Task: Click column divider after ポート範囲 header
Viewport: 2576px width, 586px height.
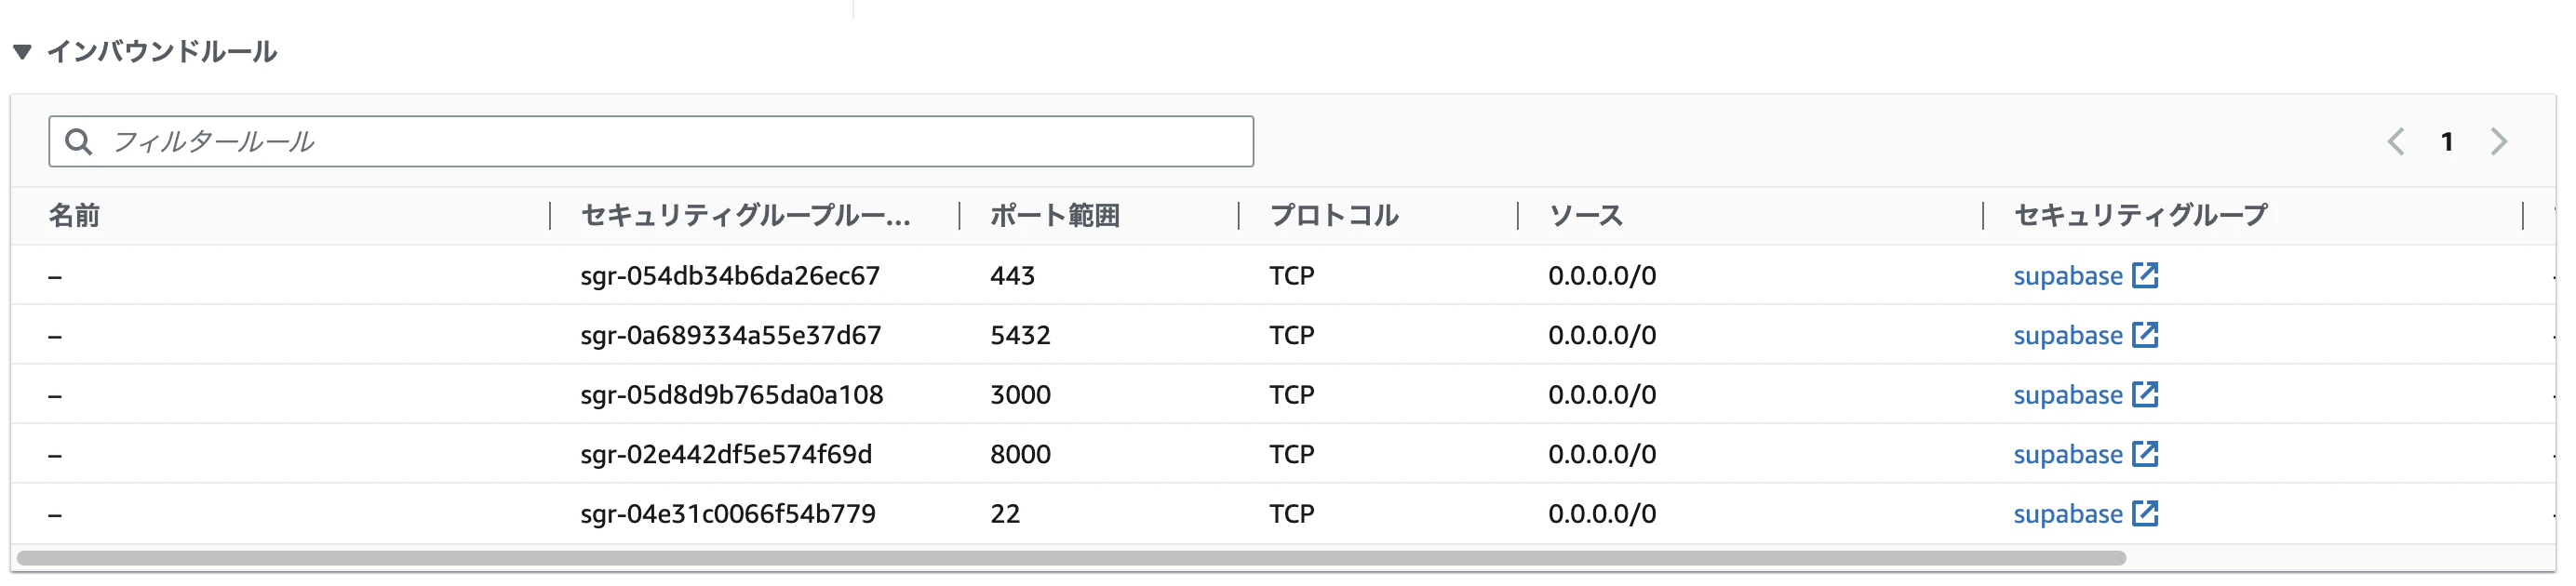Action: tap(1239, 215)
